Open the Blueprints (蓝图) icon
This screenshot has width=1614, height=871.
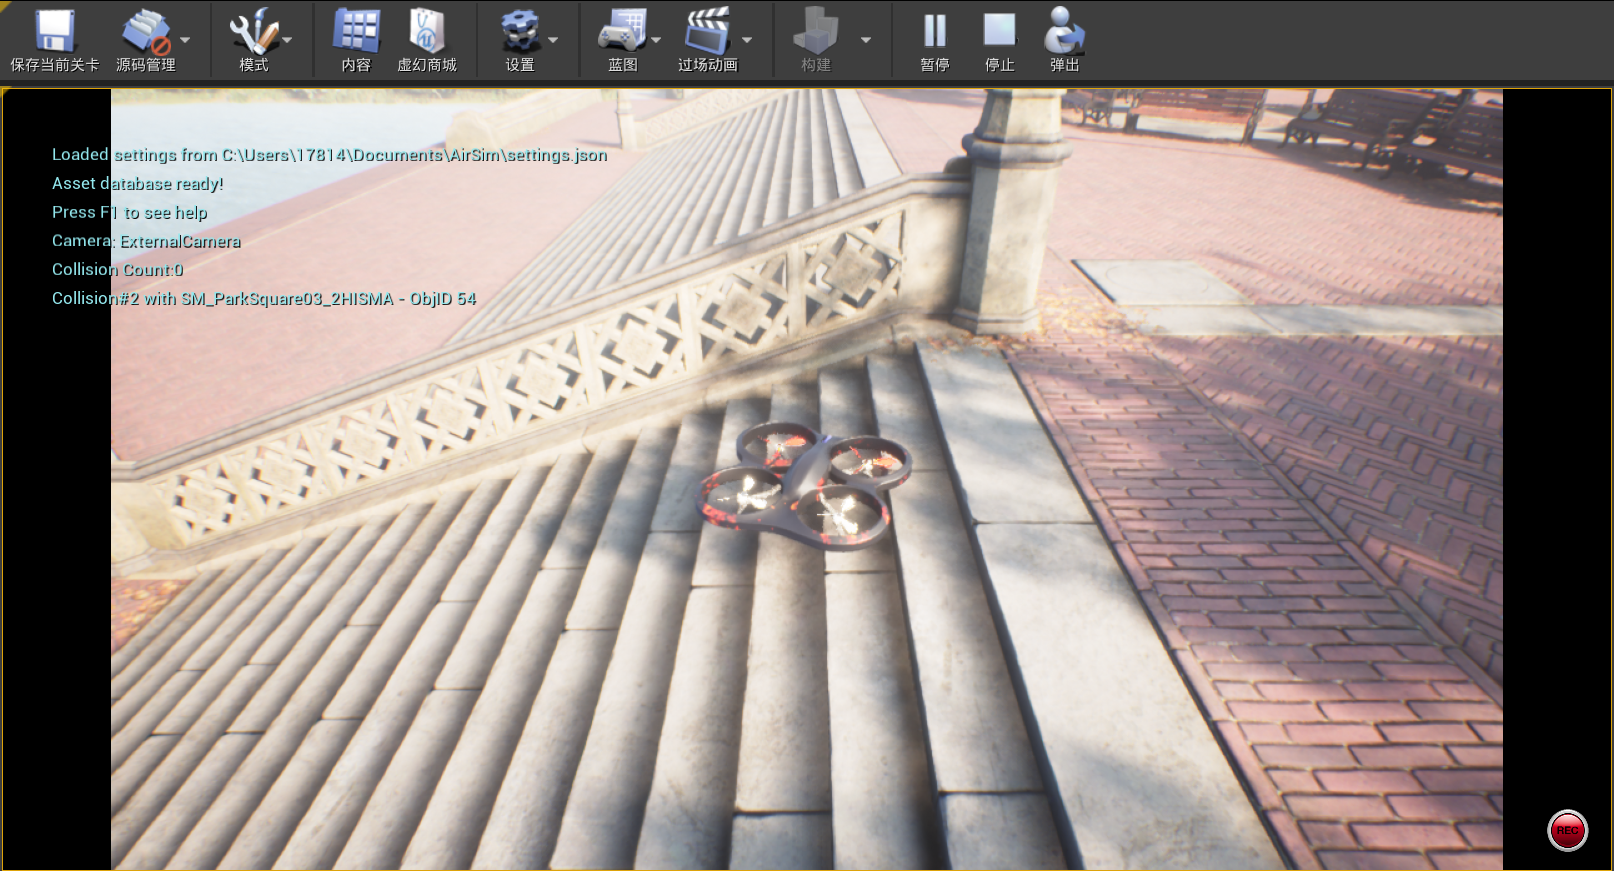(622, 32)
